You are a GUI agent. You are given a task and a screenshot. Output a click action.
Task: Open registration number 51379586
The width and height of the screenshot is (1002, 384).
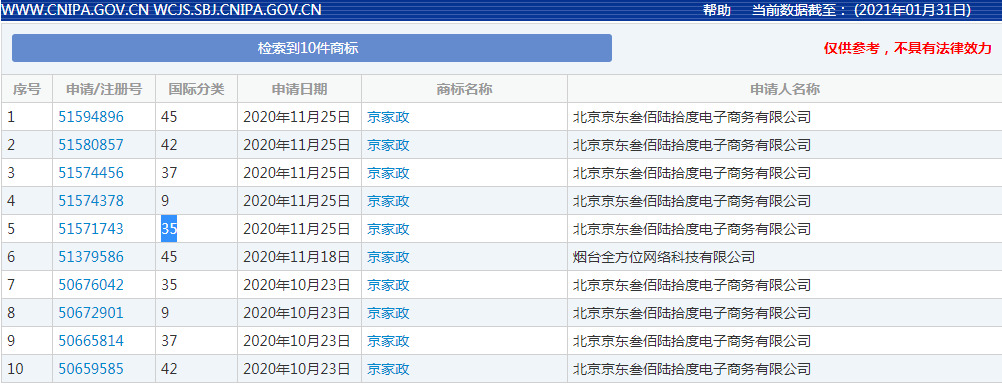tap(91, 257)
